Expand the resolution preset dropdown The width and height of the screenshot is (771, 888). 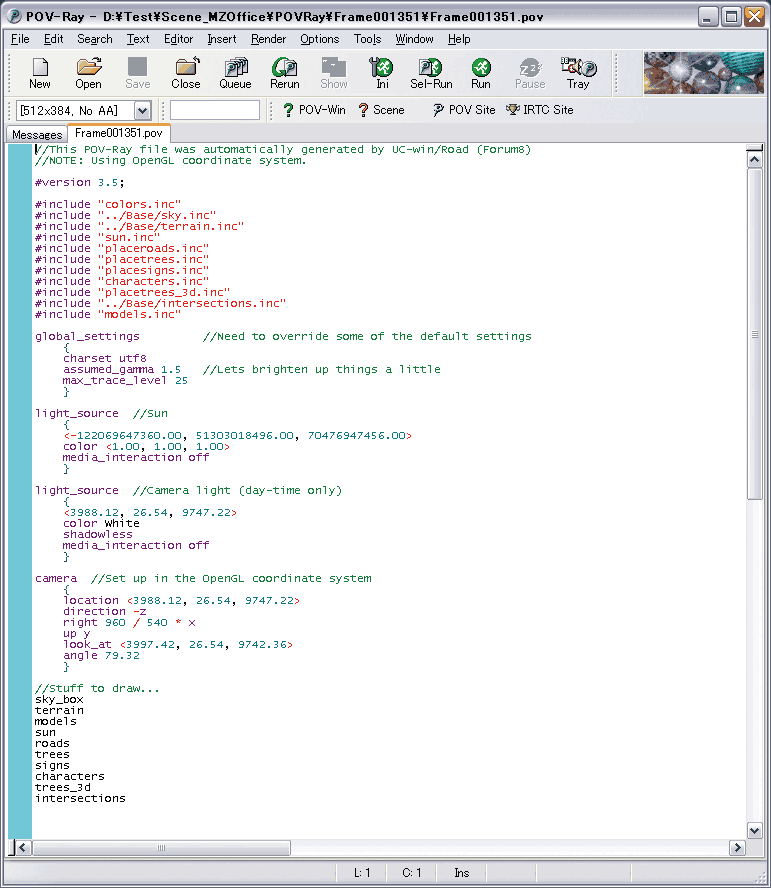143,110
